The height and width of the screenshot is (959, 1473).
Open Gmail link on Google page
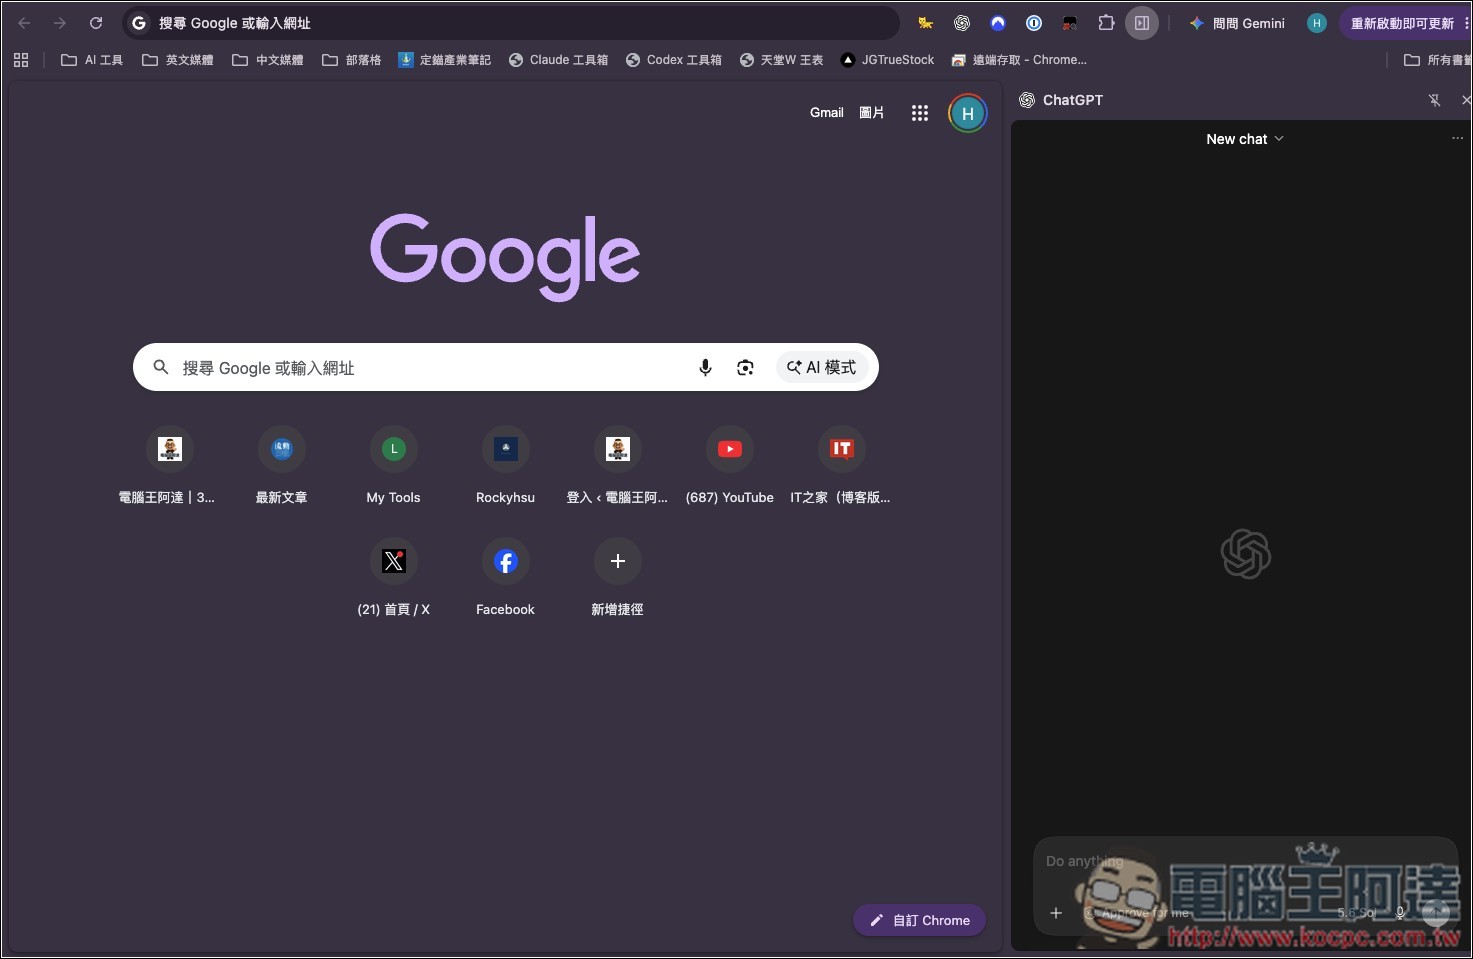click(827, 113)
